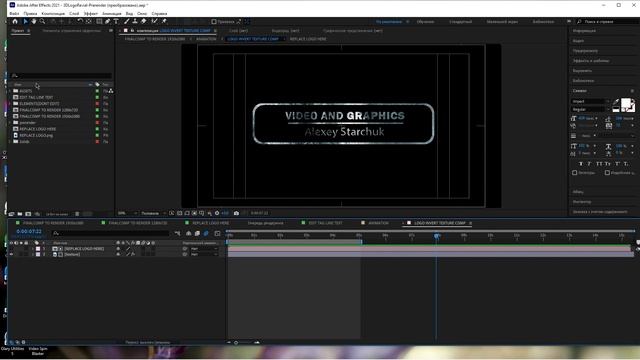
Task: Click the eyedropper icon in Character panel
Action: (x=616, y=102)
